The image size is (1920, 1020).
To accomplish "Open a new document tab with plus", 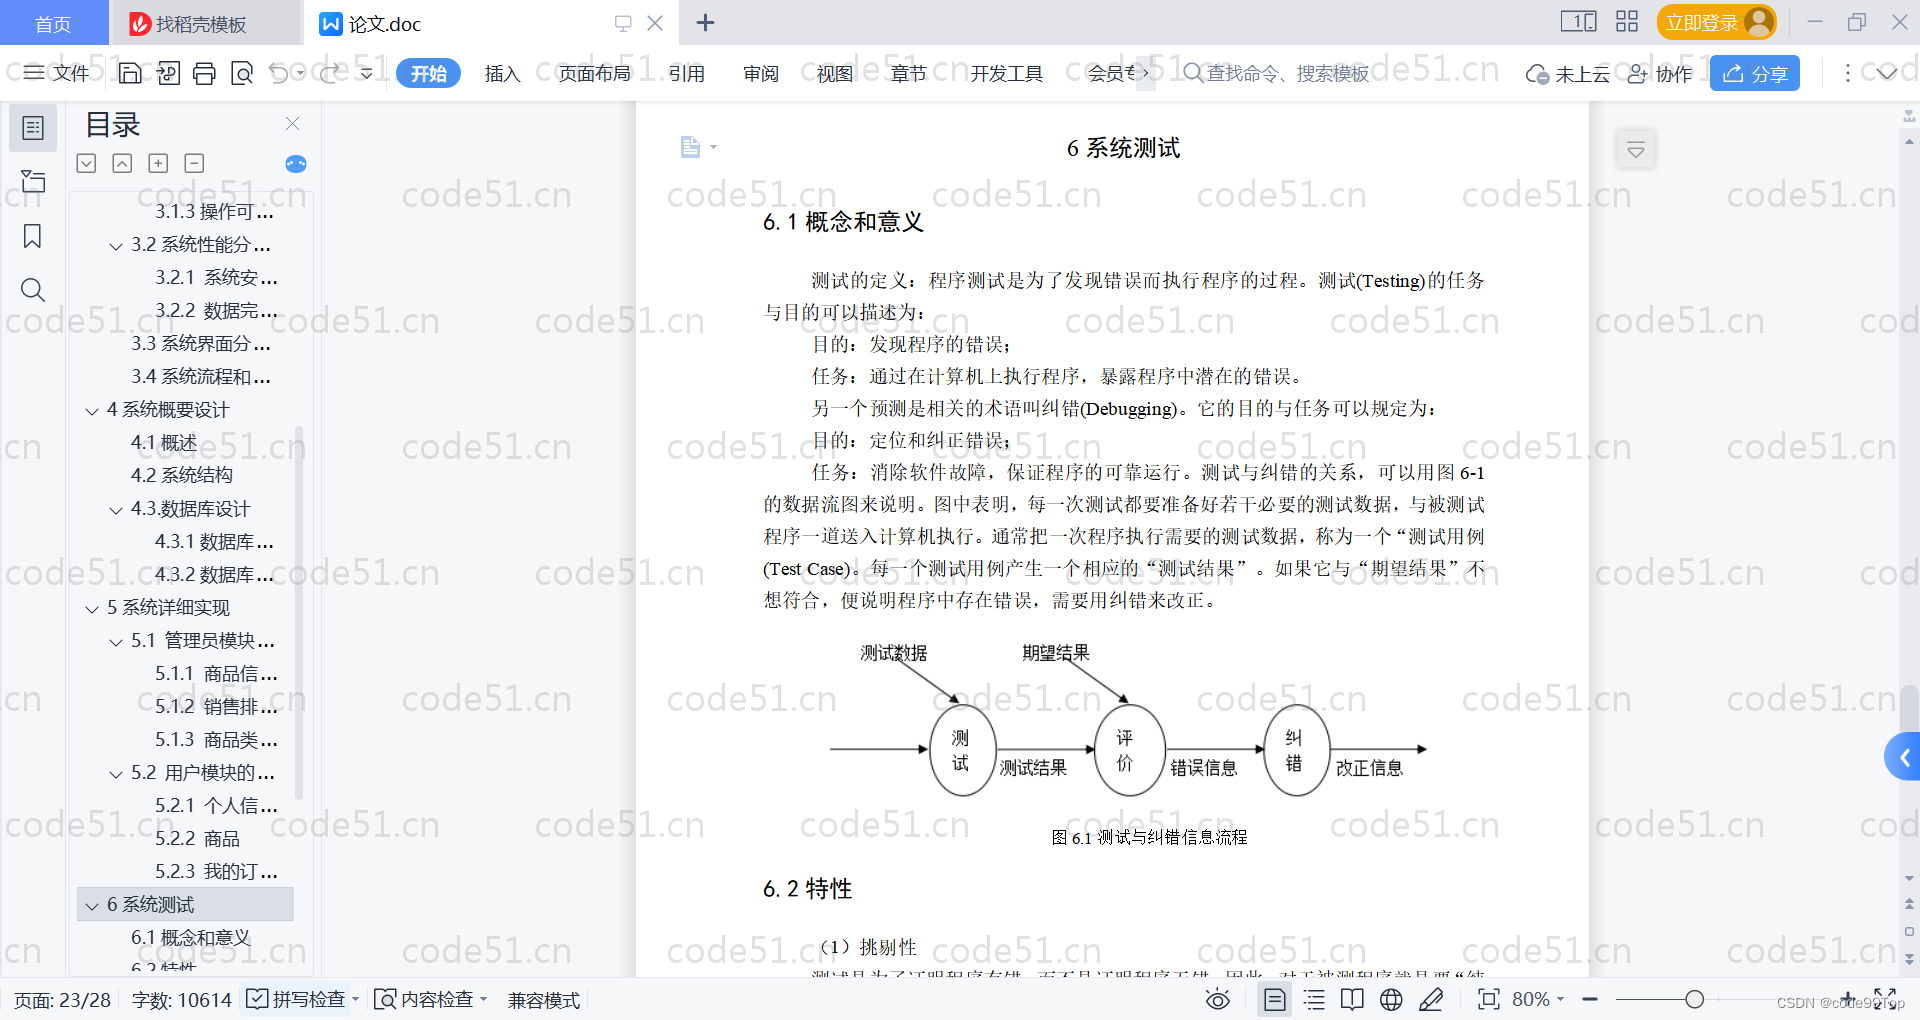I will pos(705,22).
